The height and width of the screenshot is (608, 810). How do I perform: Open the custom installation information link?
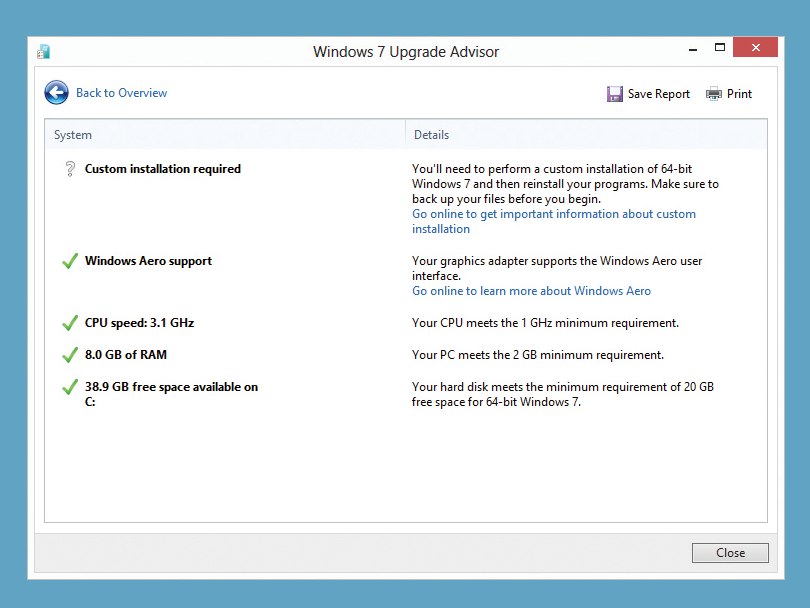tap(554, 221)
